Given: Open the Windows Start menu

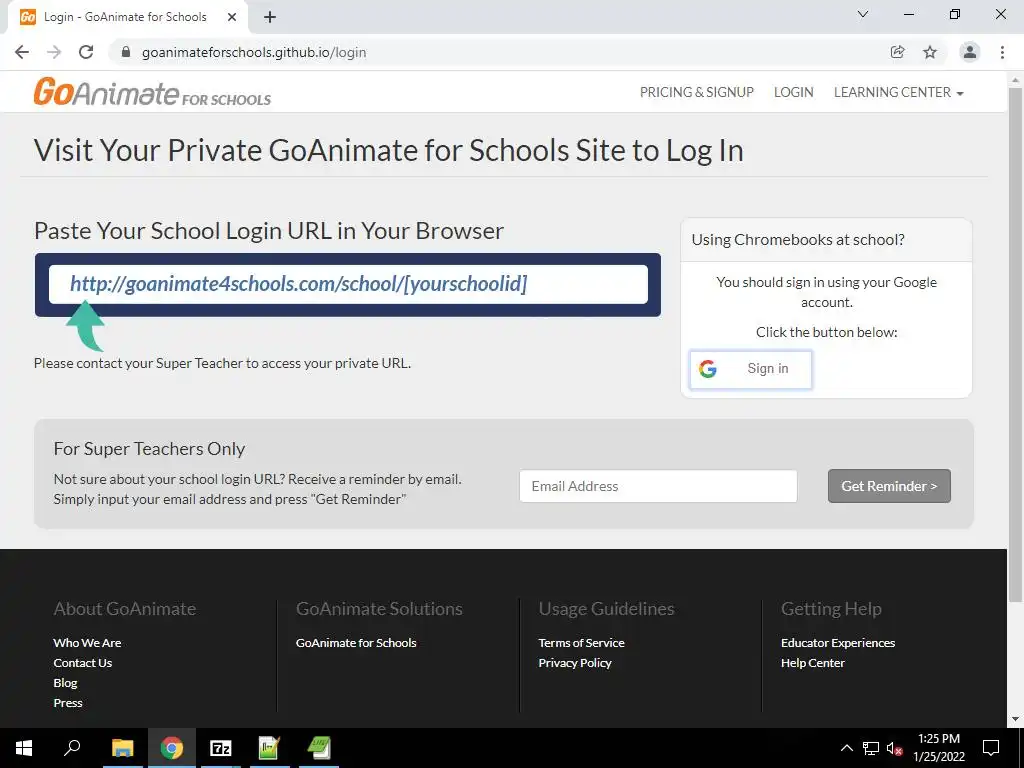Looking at the screenshot, I should click(x=24, y=748).
